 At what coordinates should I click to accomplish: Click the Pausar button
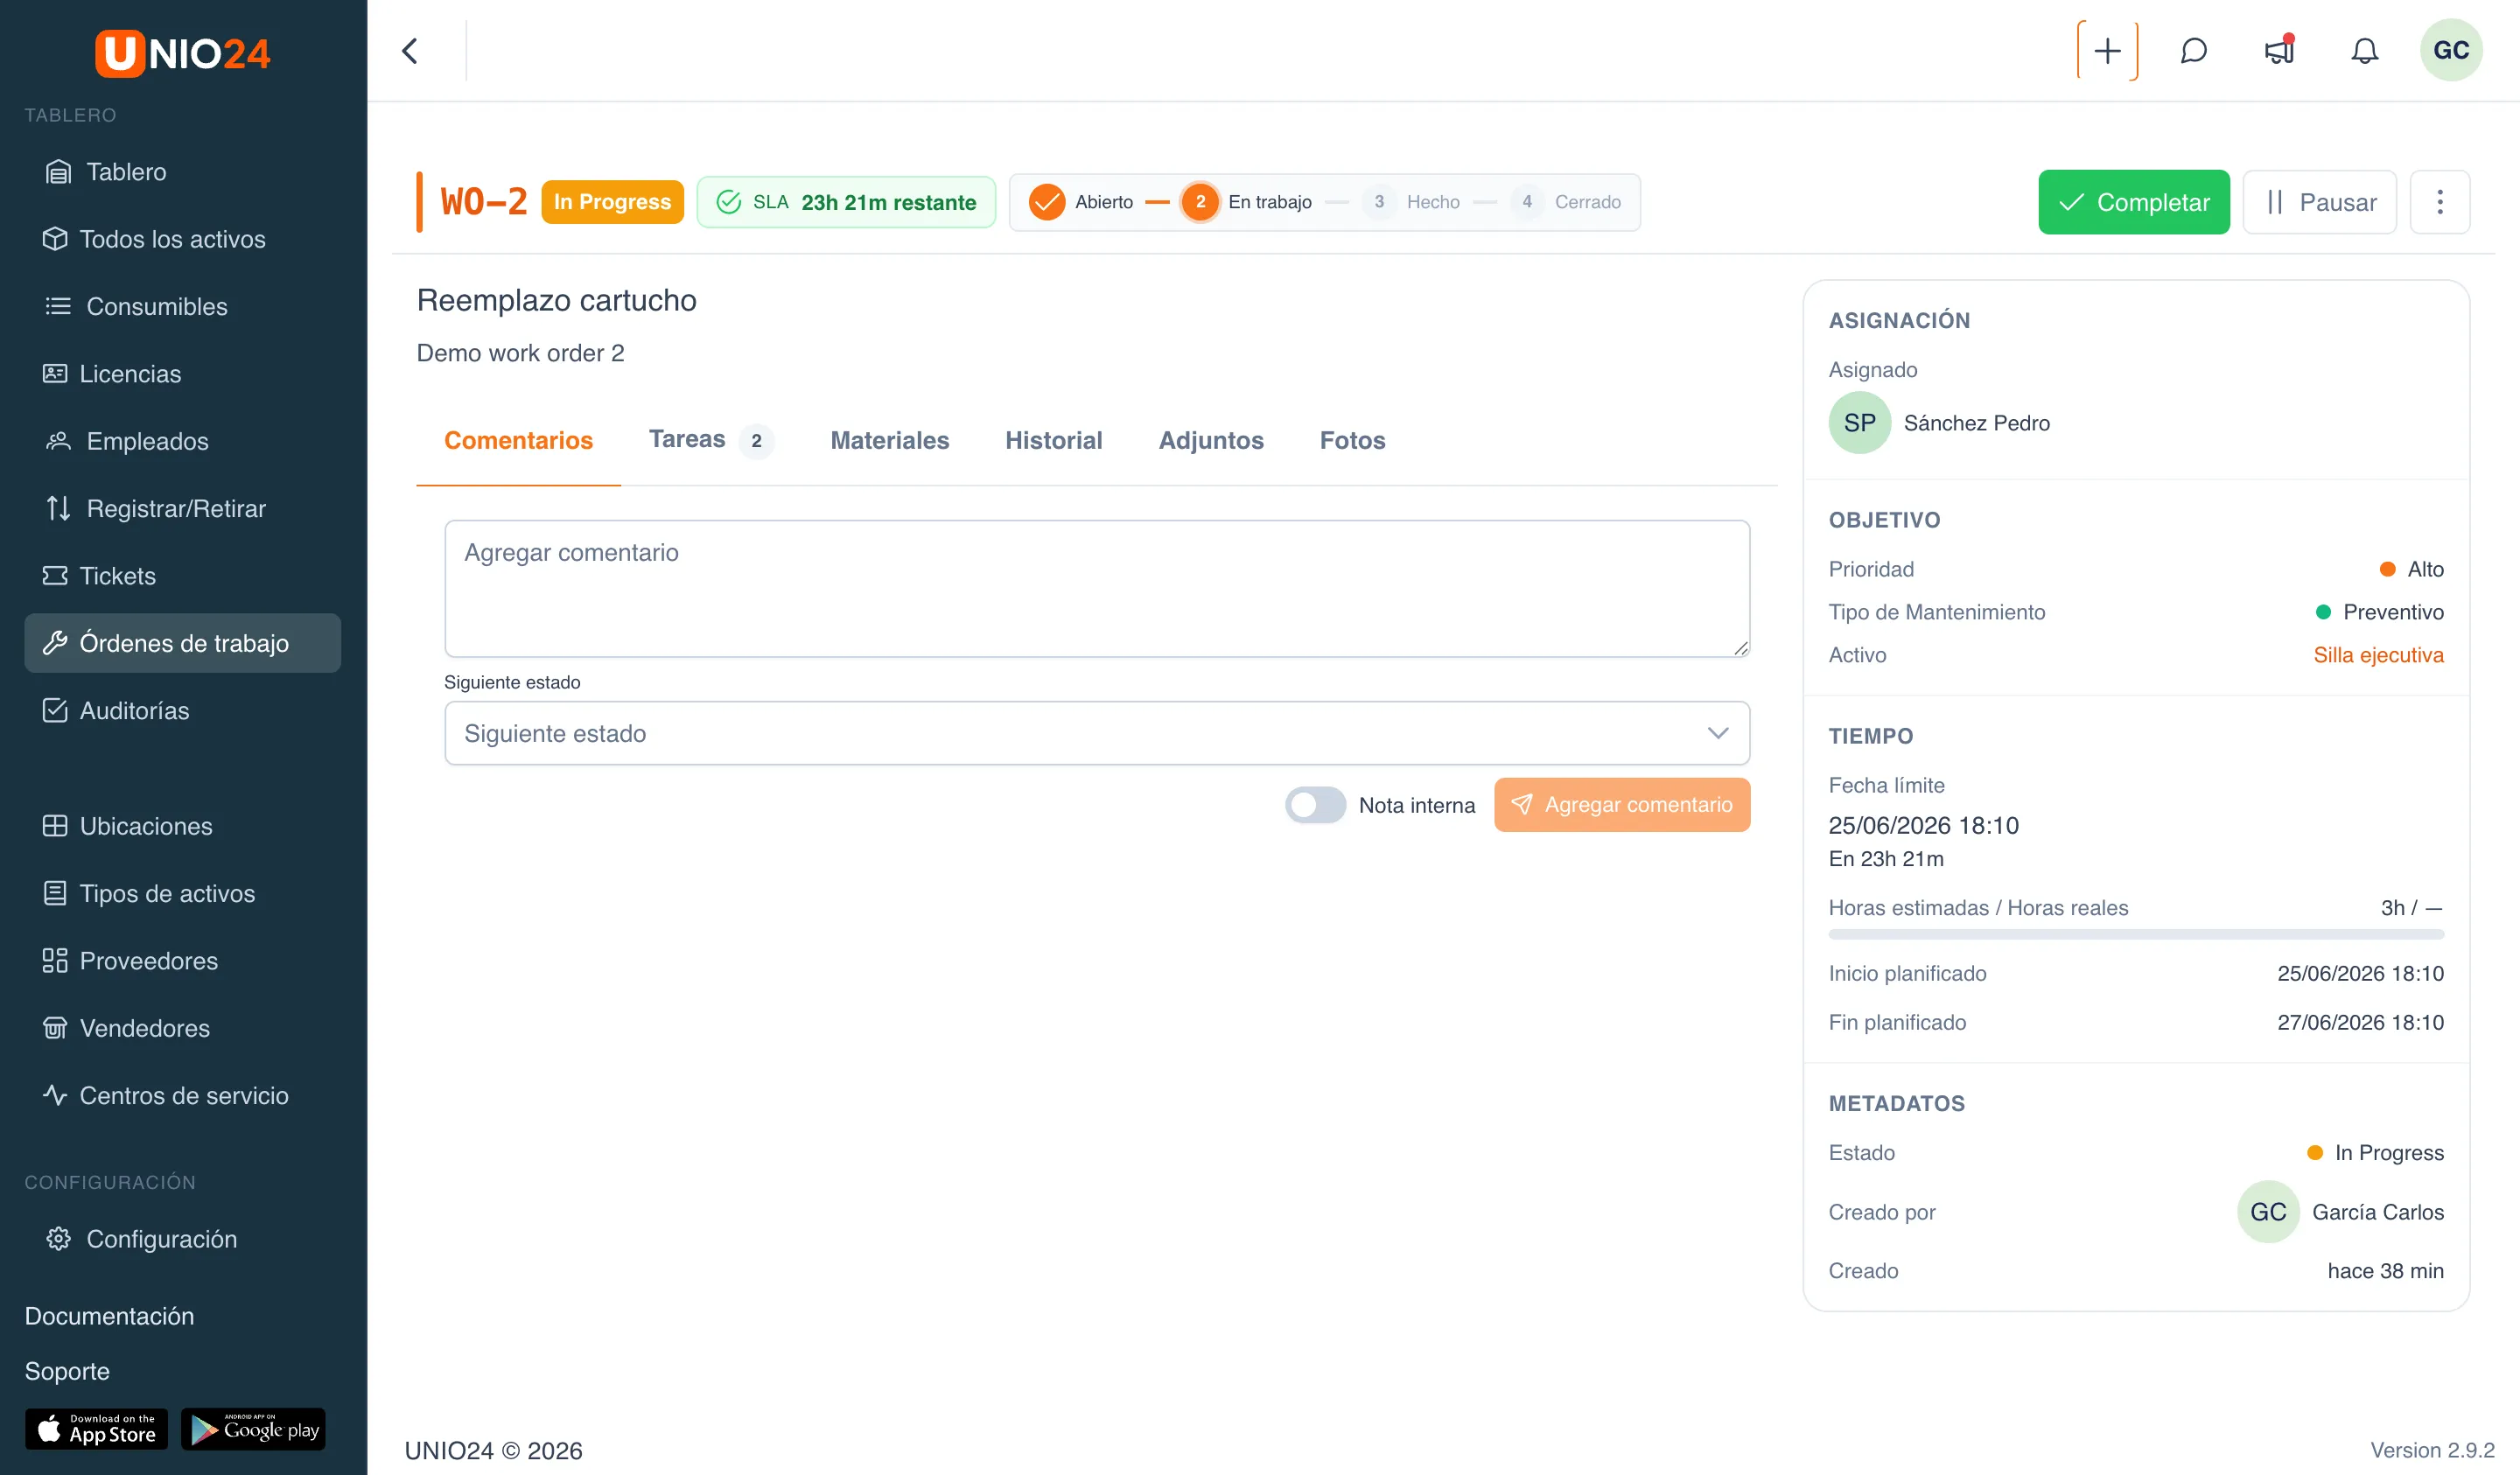click(2319, 202)
